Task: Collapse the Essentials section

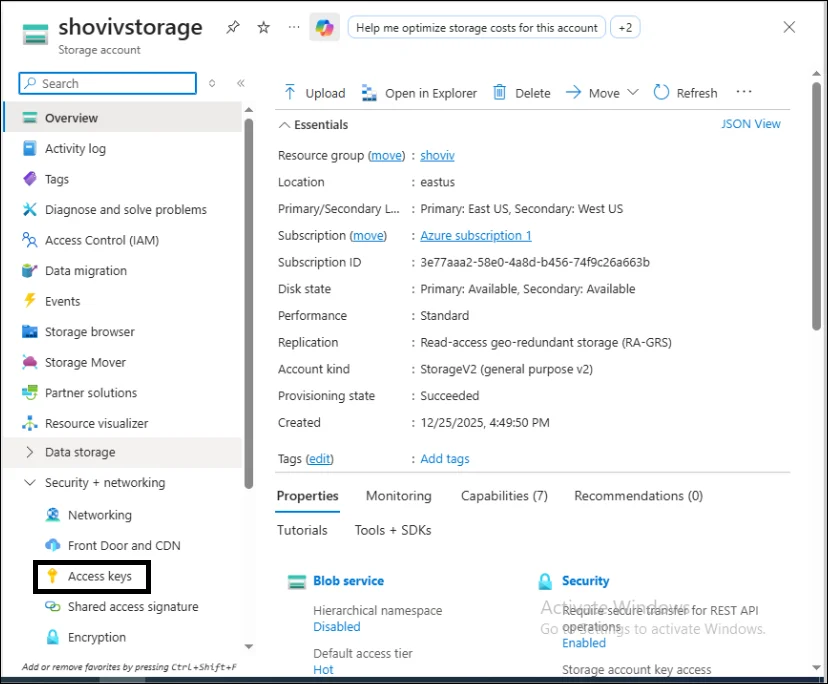Action: click(x=284, y=125)
